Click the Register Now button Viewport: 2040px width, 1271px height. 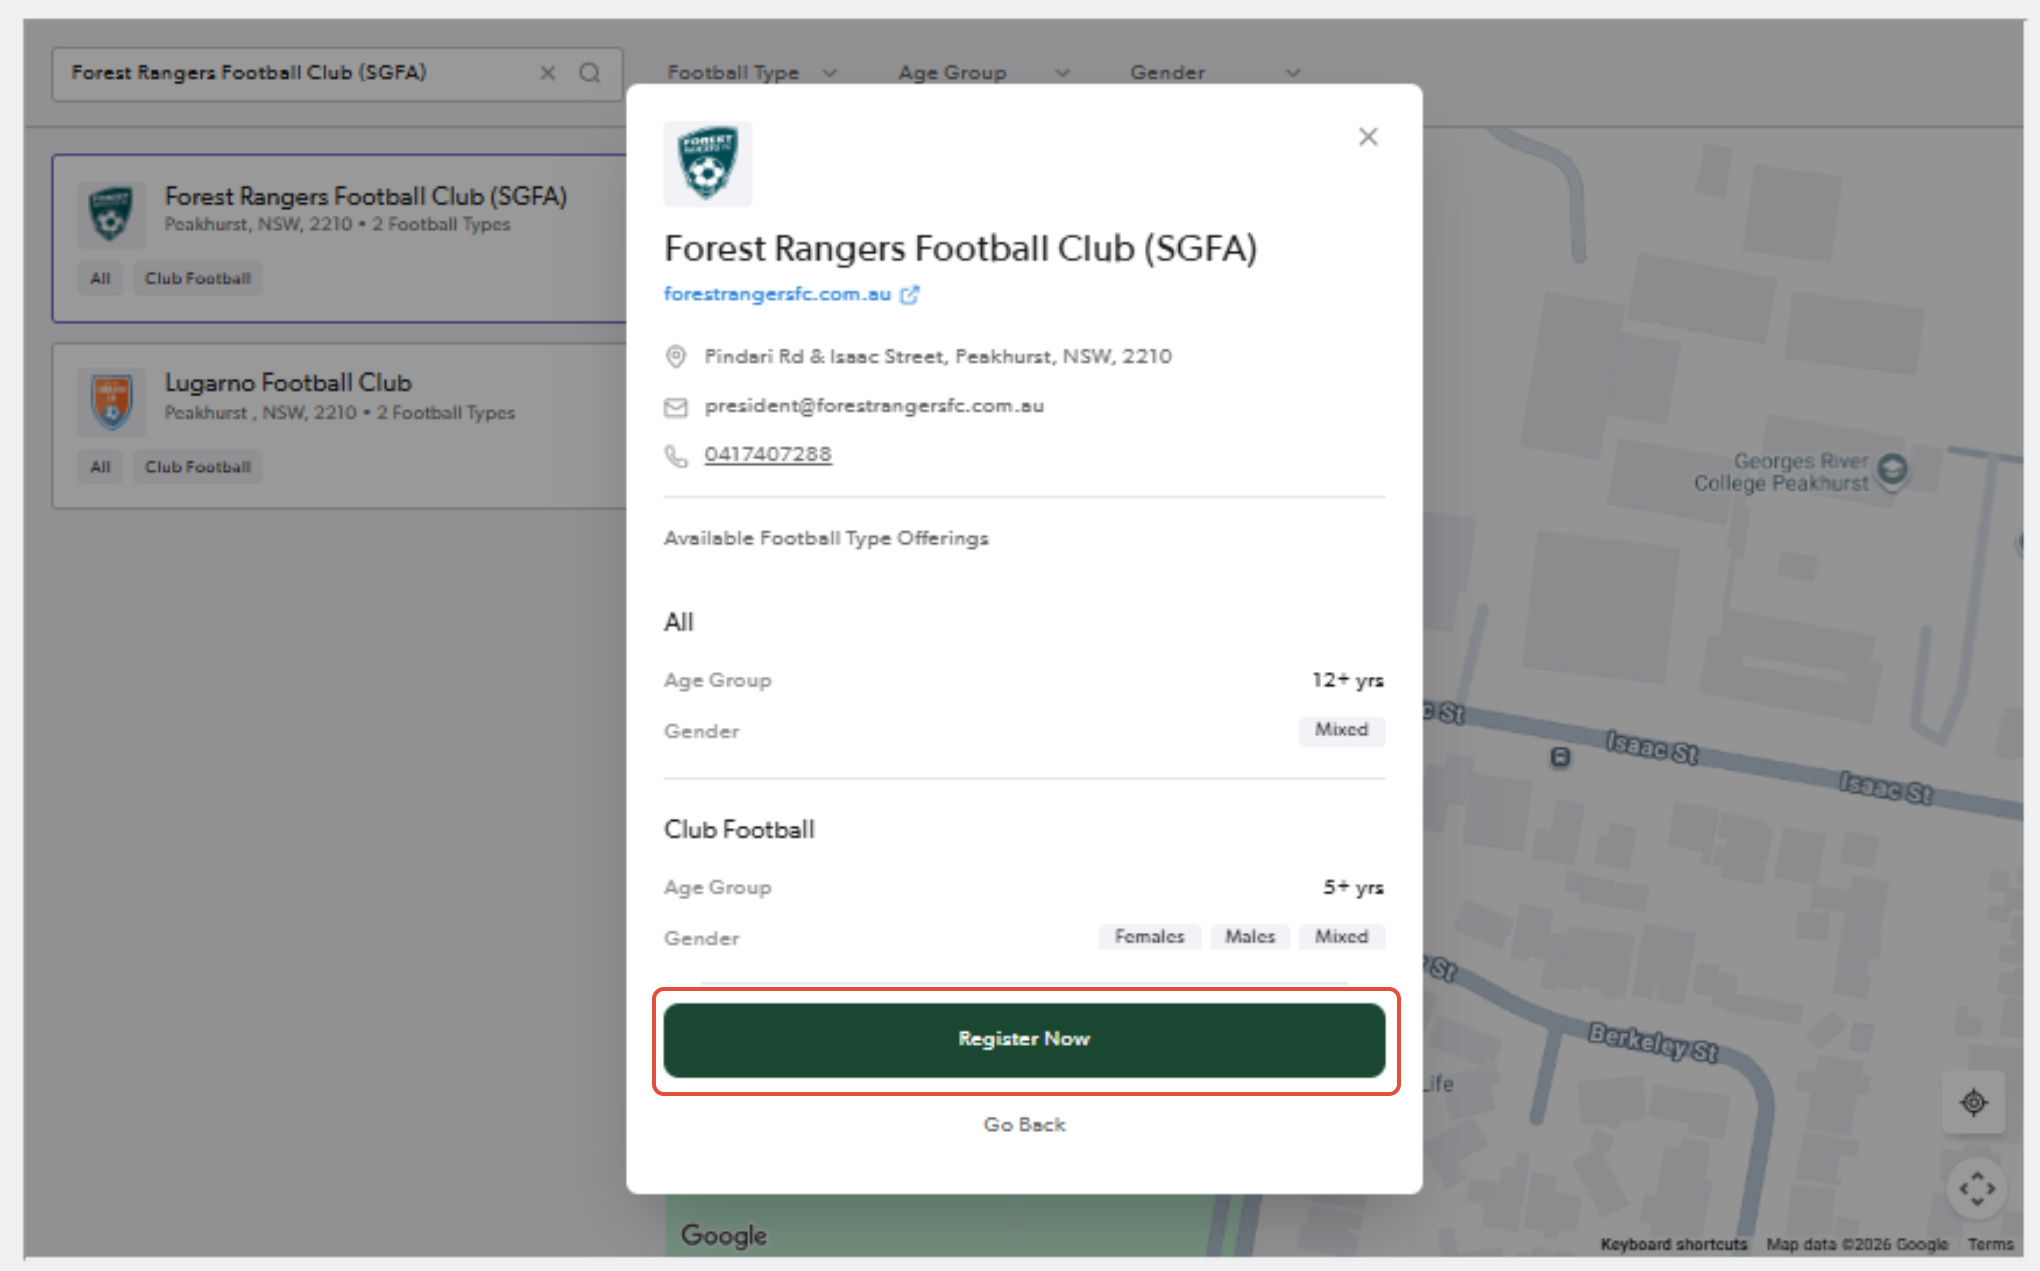[1024, 1040]
